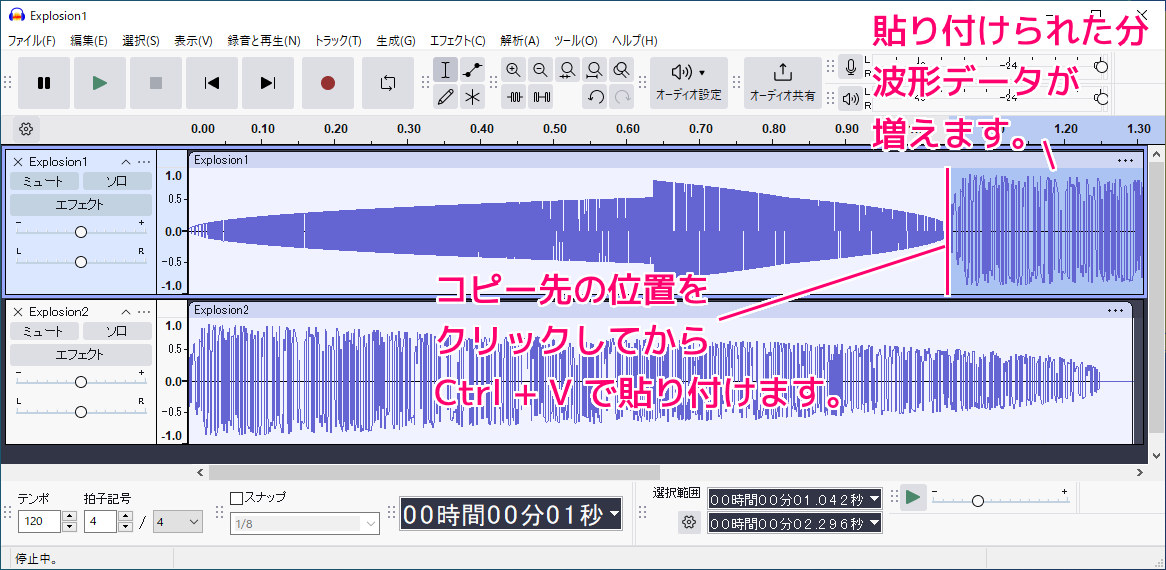Mute the Explosion1 track
This screenshot has height=570, width=1166.
[x=43, y=181]
